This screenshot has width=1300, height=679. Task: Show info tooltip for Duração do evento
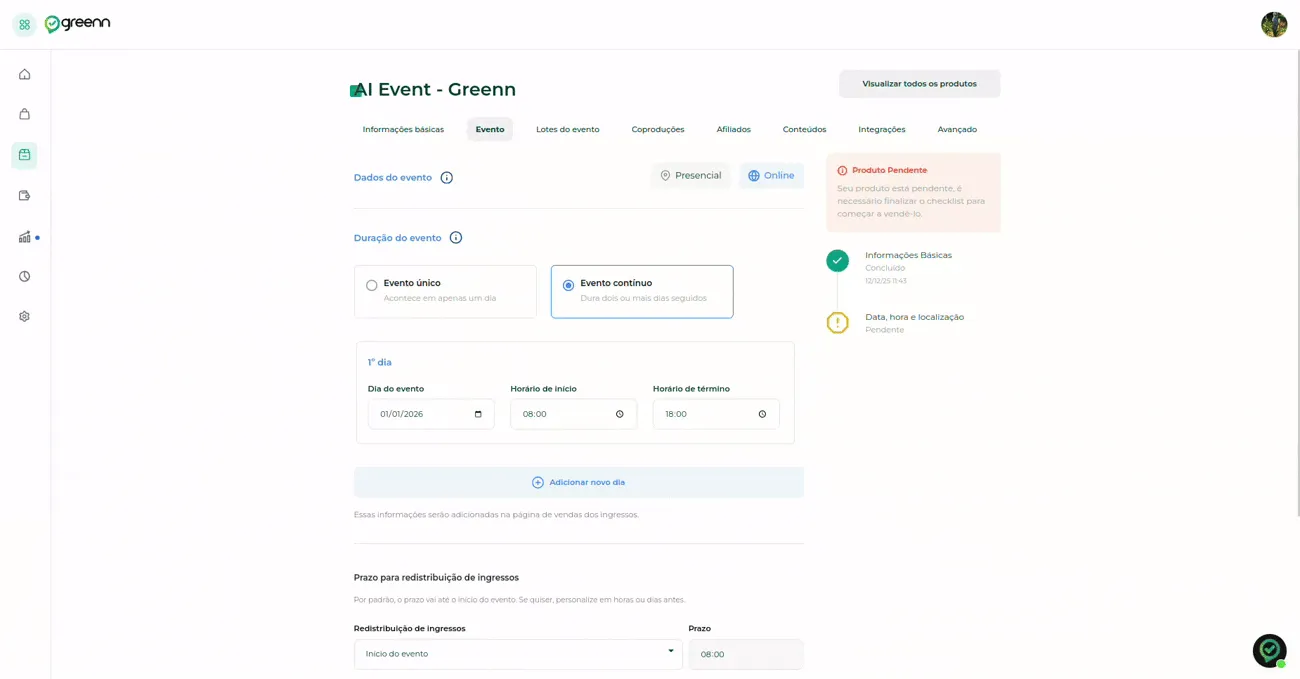pyautogui.click(x=456, y=238)
